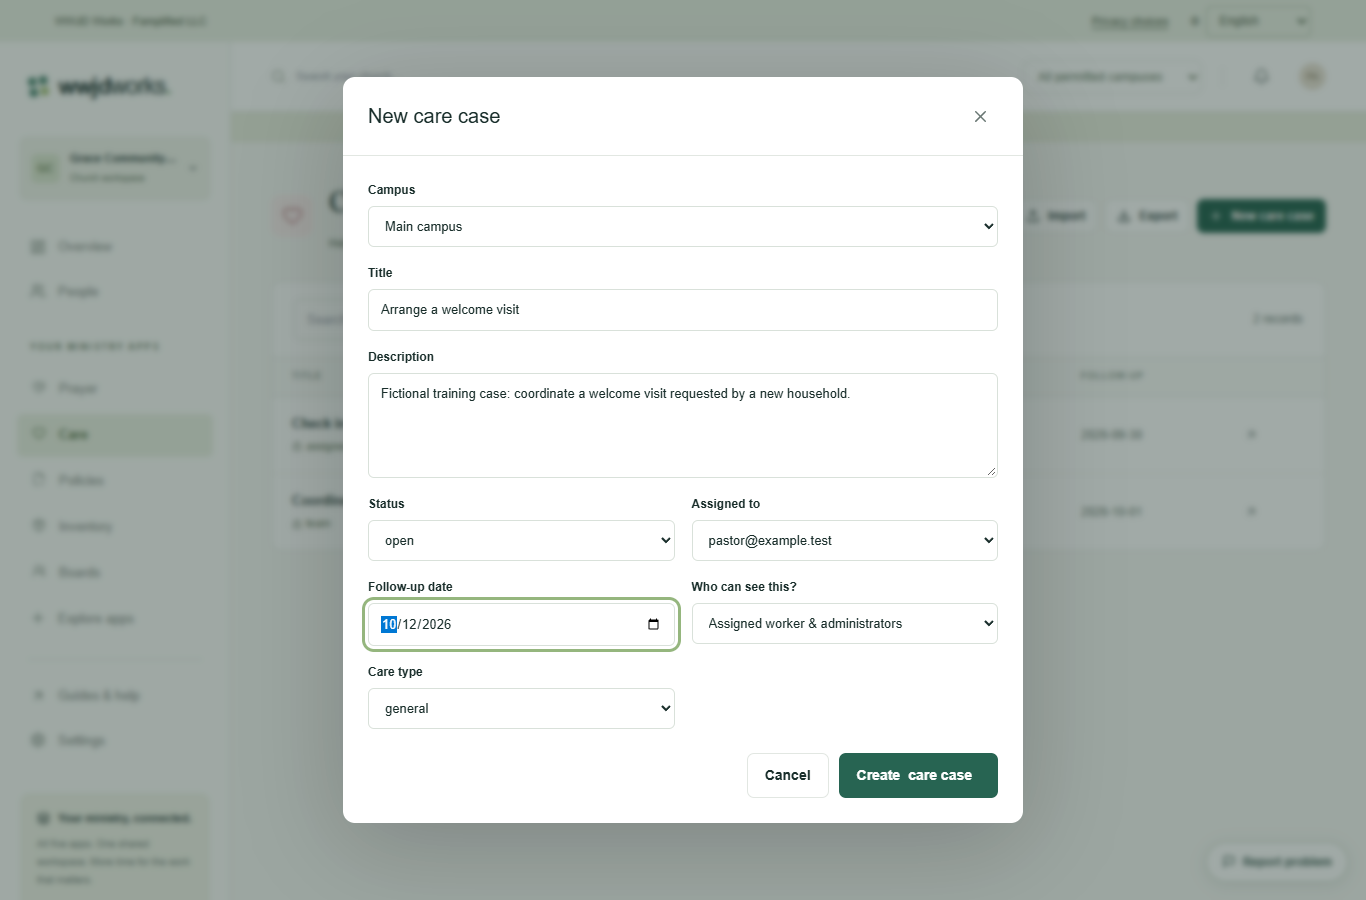Viewport: 1366px width, 900px height.
Task: Expand the All permitted campuses selector
Action: pos(1115,77)
